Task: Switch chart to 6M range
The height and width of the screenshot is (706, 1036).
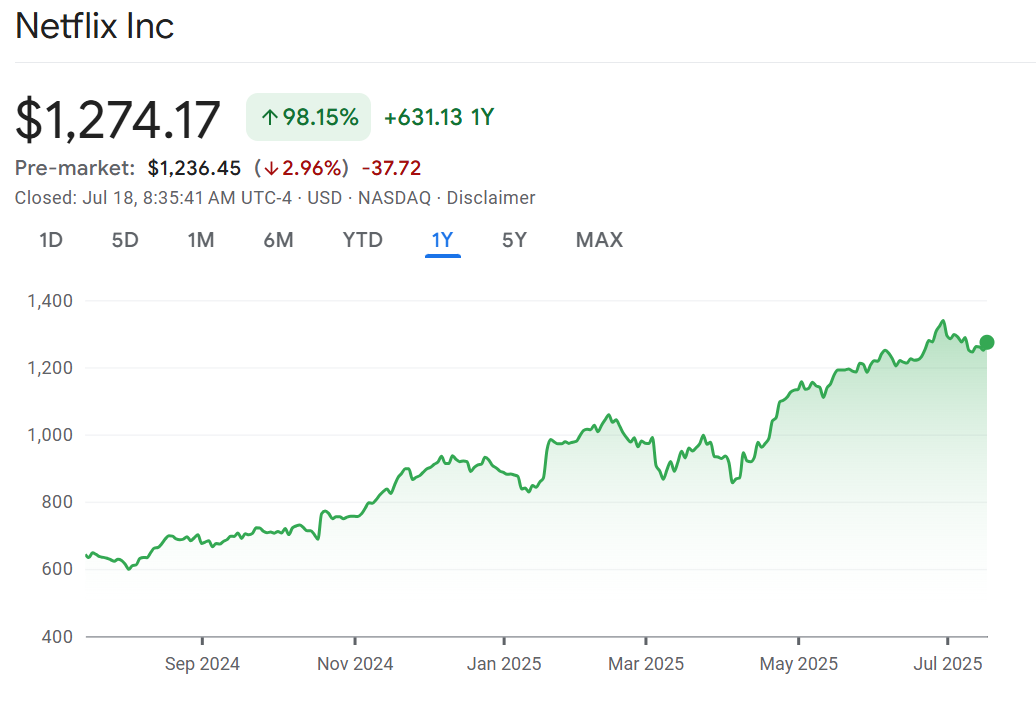Action: pyautogui.click(x=278, y=240)
